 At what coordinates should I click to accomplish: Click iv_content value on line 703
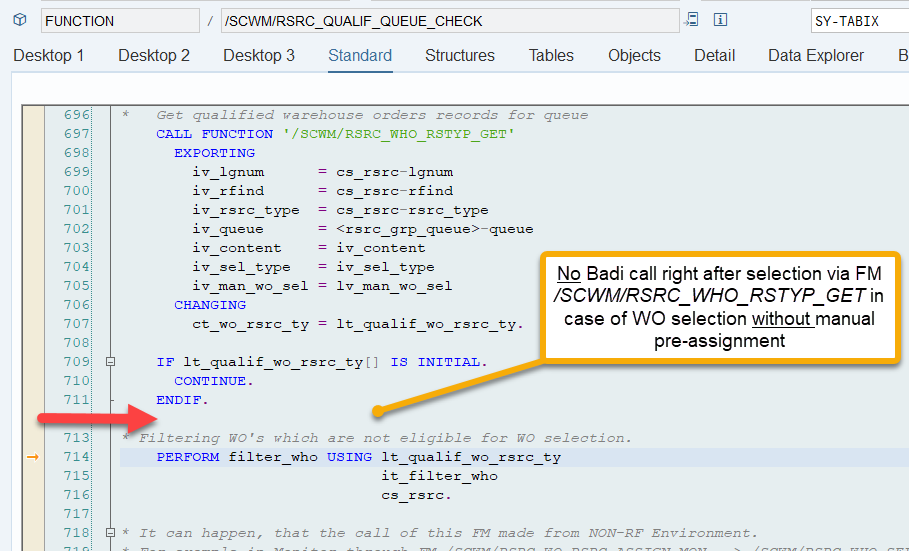[381, 248]
